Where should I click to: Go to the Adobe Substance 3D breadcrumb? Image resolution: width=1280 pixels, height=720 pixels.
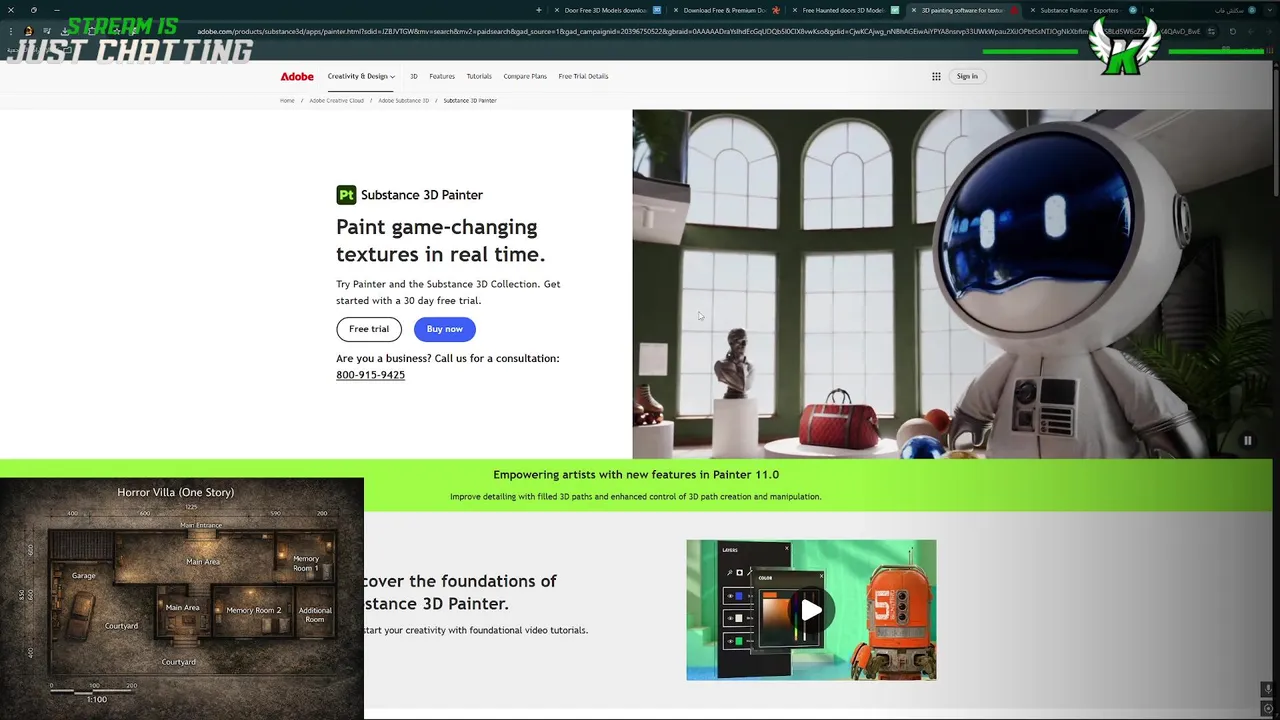tap(403, 100)
